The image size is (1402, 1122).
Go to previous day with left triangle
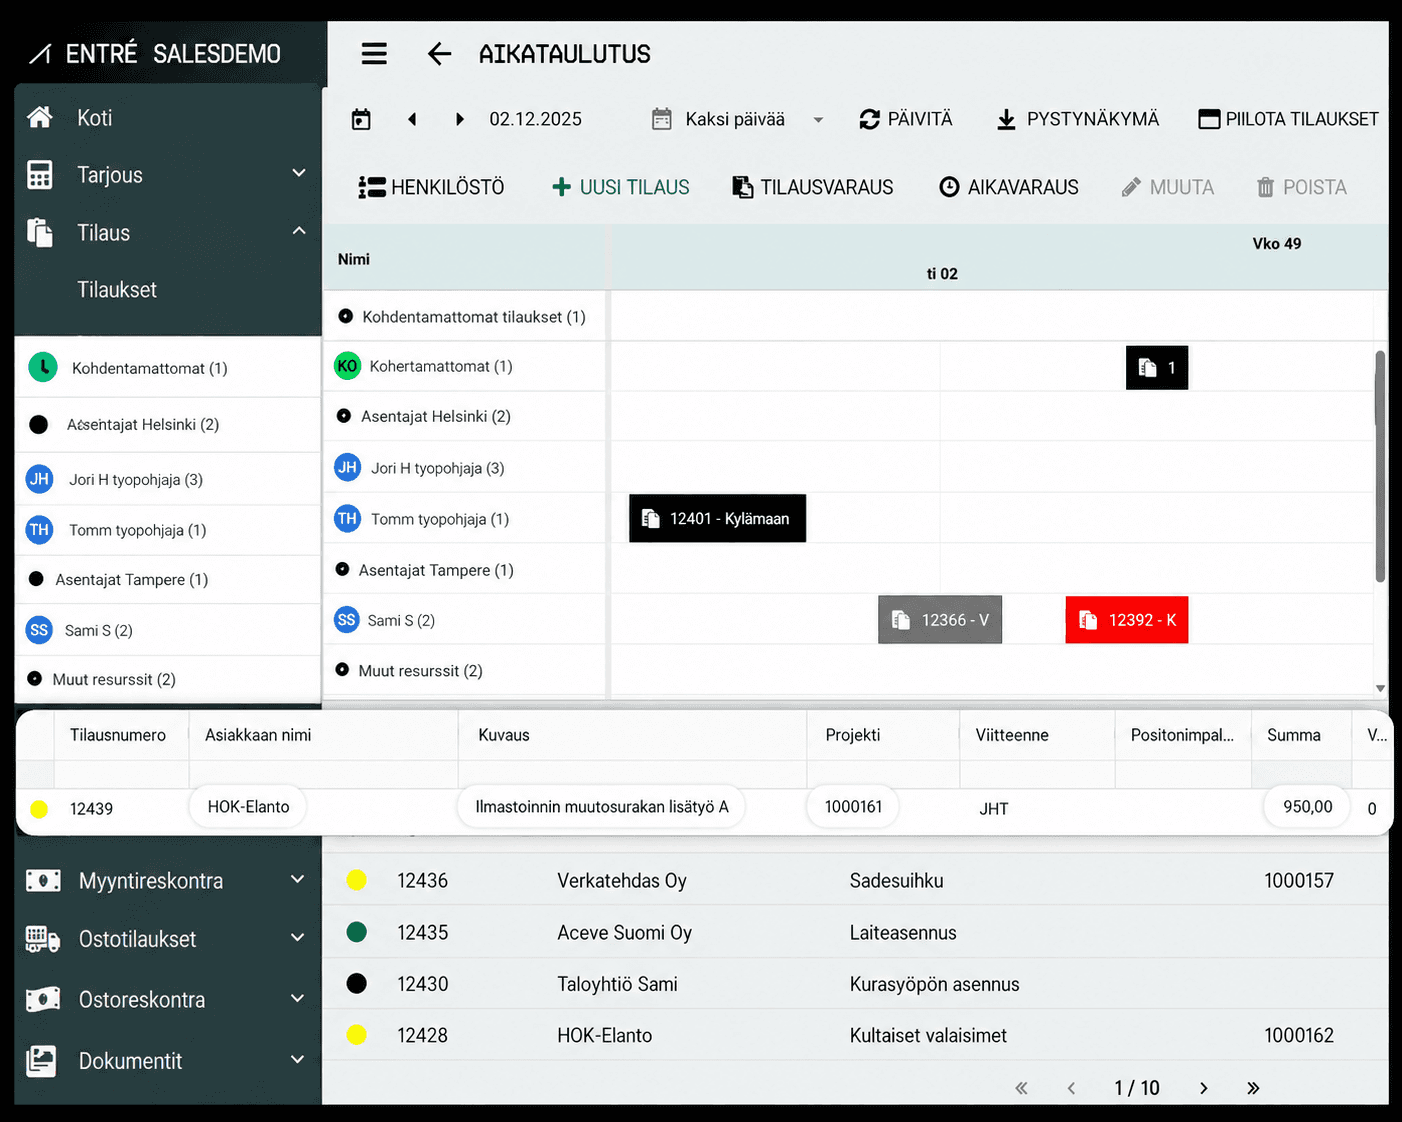412,120
